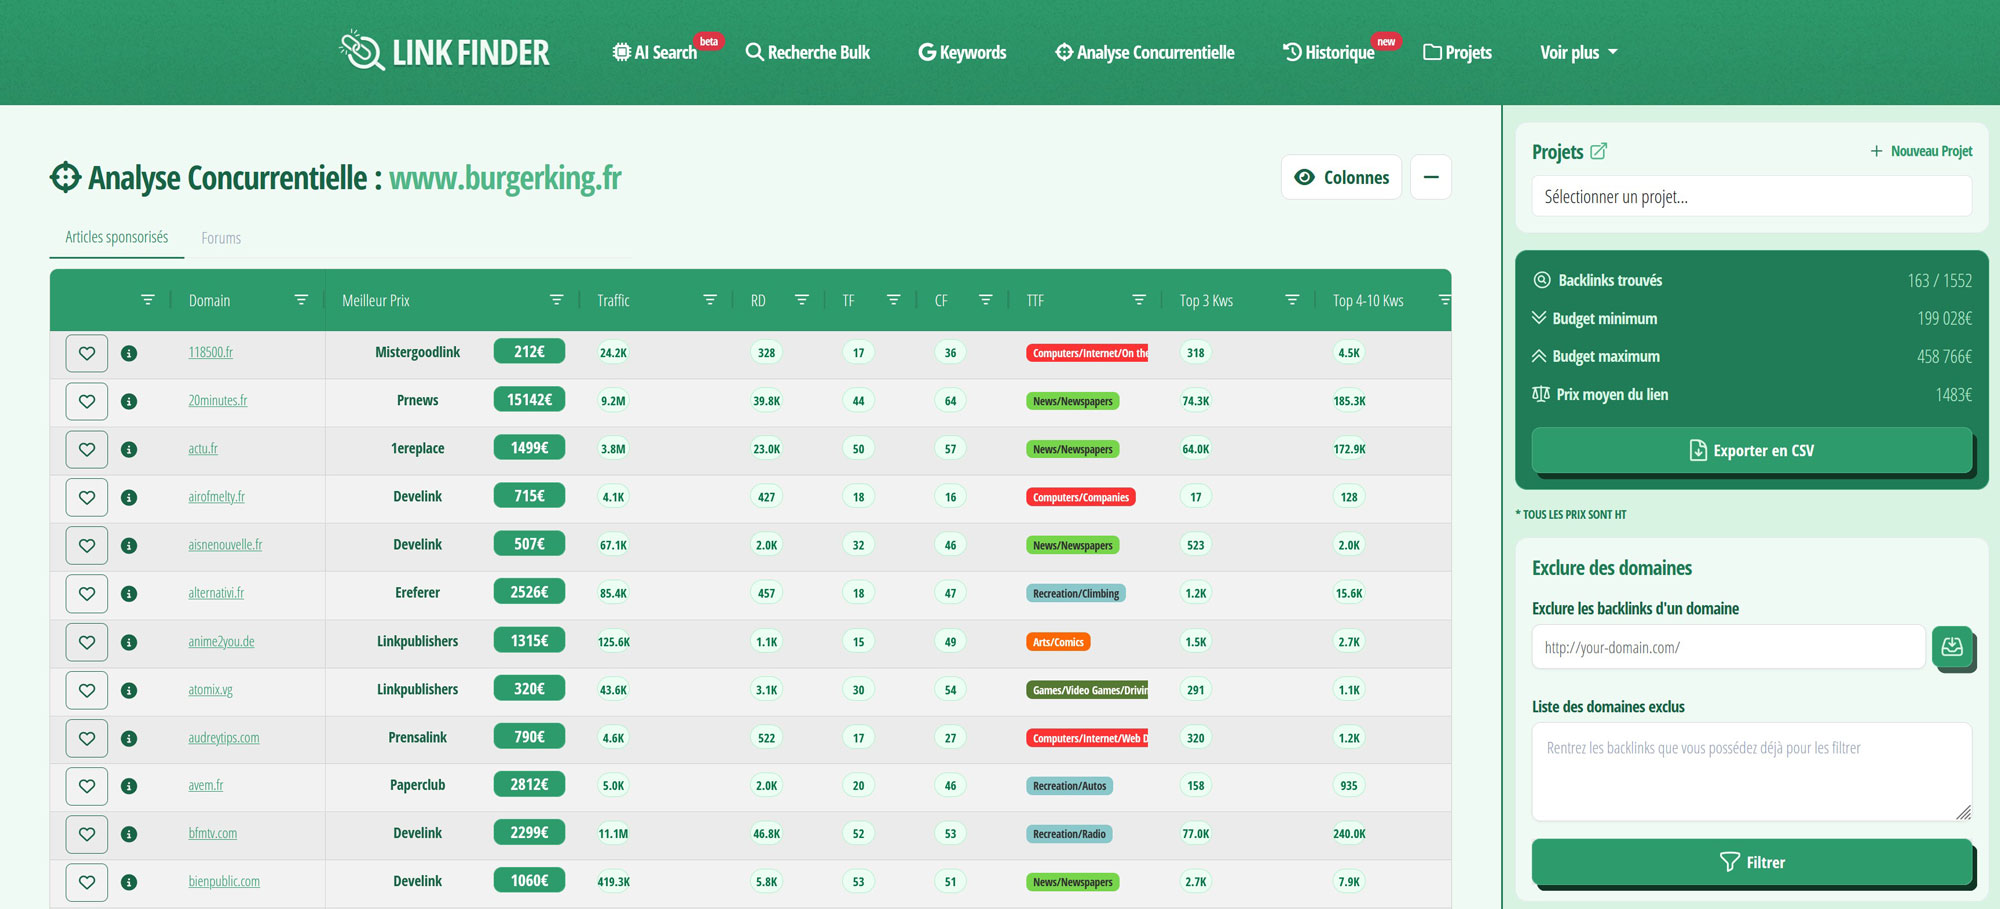This screenshot has width=2000, height=909.
Task: Open the Traffic column filter icon
Action: (x=710, y=300)
